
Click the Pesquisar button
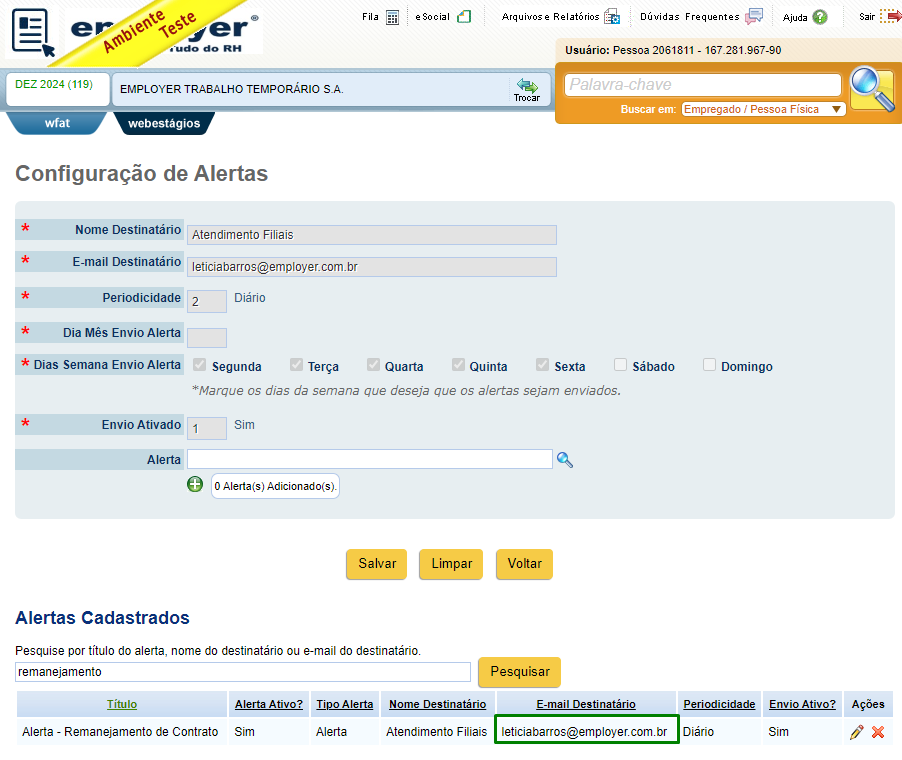tap(519, 672)
